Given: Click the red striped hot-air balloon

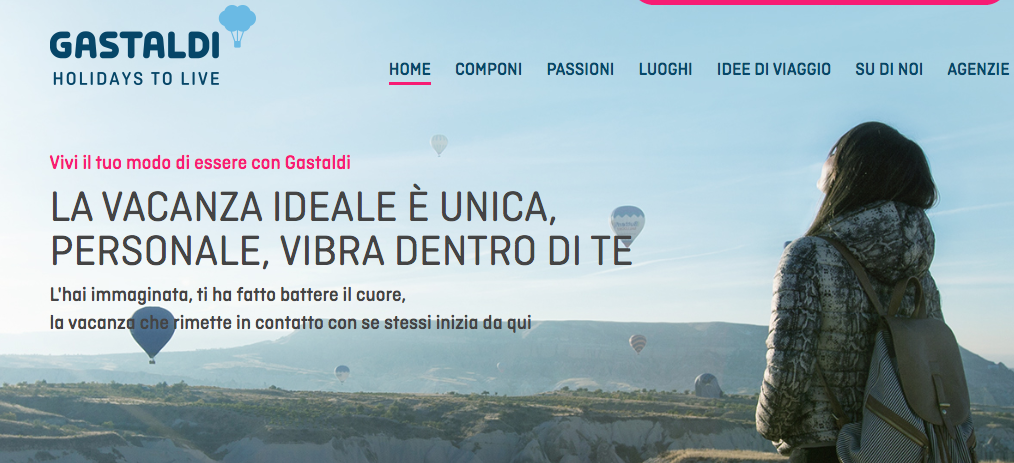Looking at the screenshot, I should (638, 344).
